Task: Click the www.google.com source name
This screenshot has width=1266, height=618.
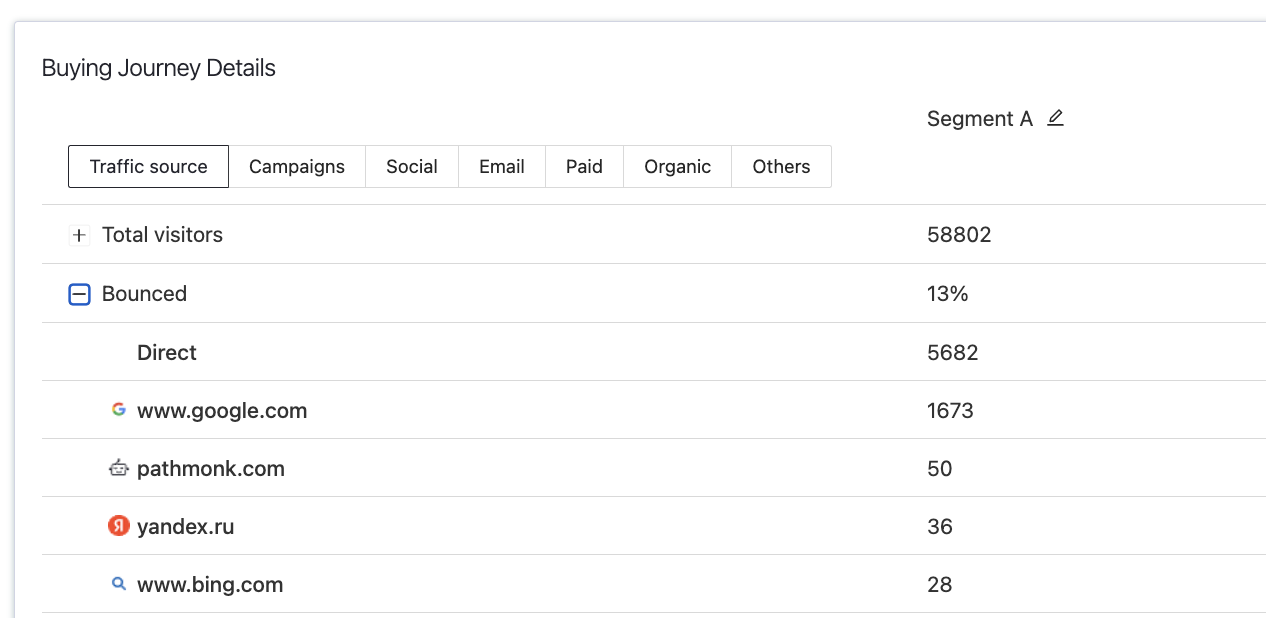Action: tap(222, 411)
